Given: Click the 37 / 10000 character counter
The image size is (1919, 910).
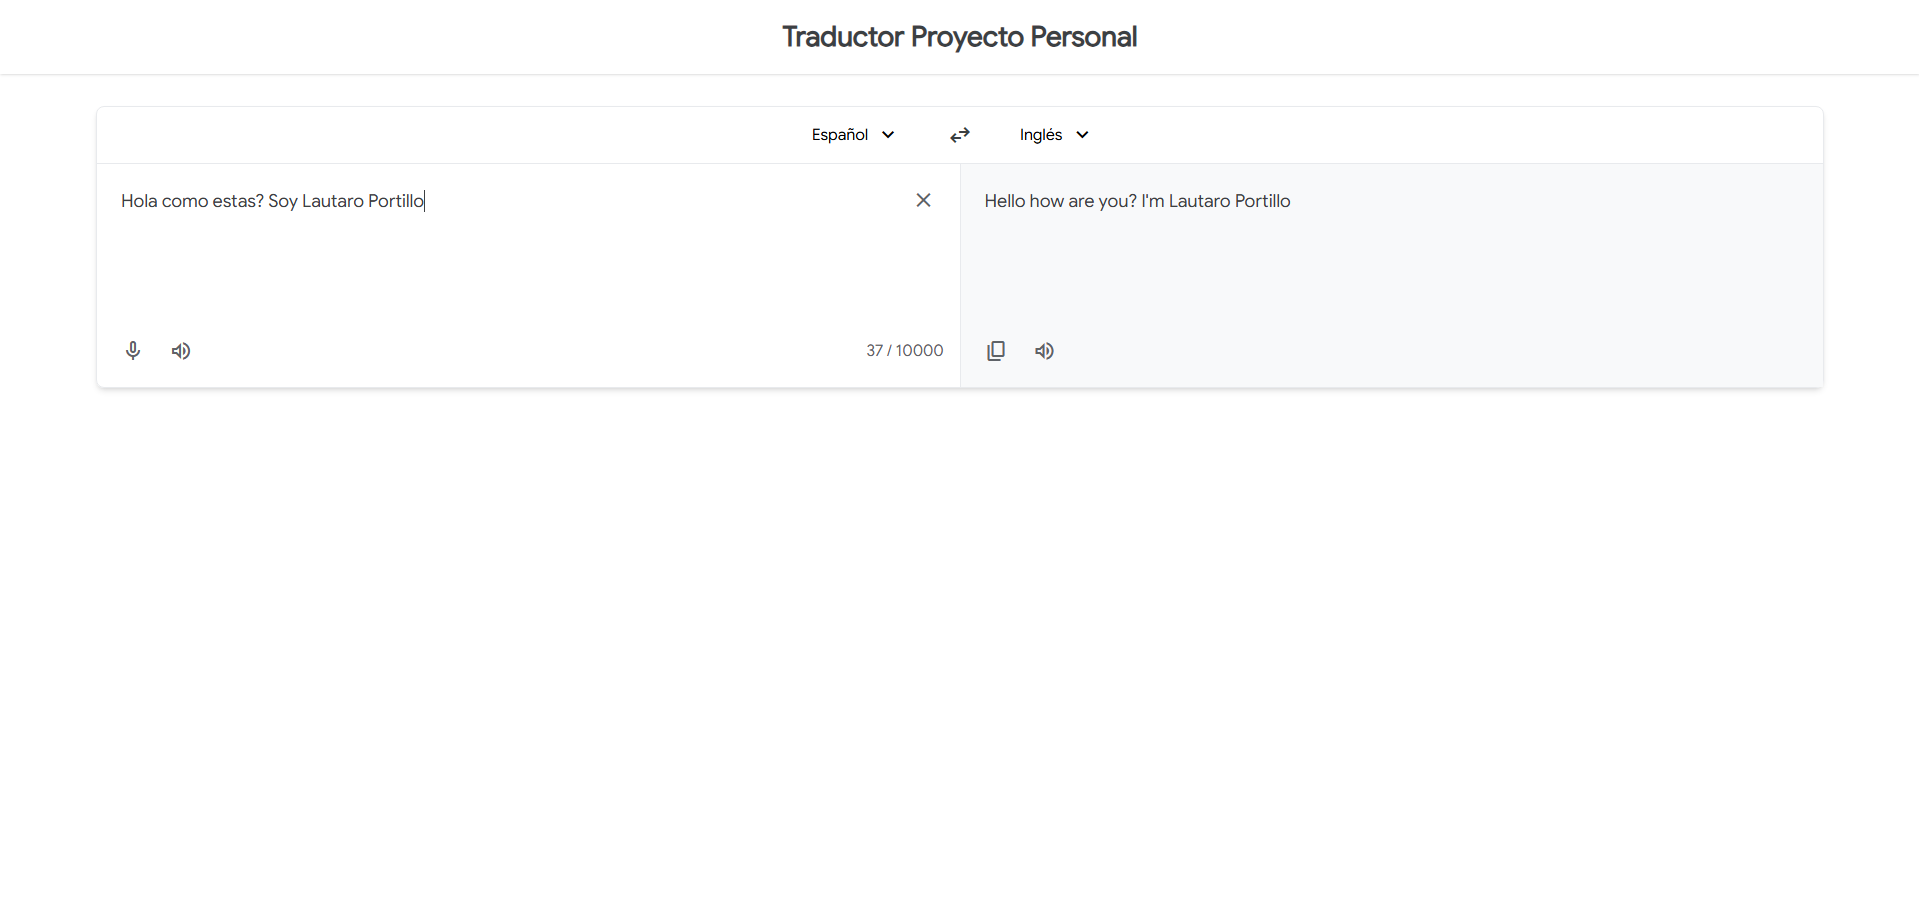Looking at the screenshot, I should [x=904, y=351].
